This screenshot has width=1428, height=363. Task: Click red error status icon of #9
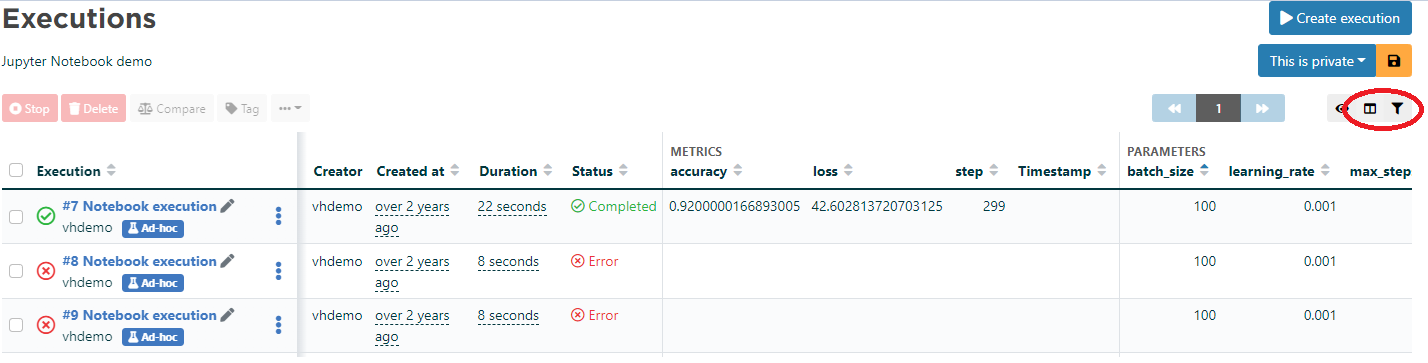coord(46,325)
